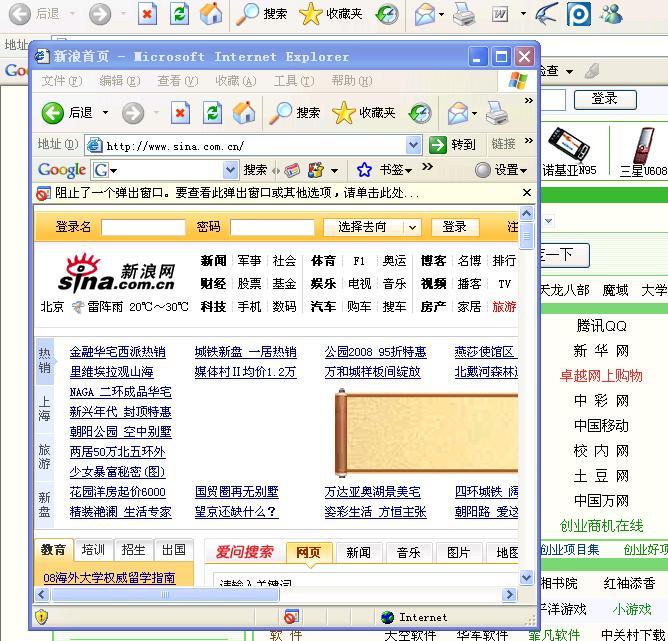
Task: Open Google toolbar 设置 menu
Action: tap(501, 170)
